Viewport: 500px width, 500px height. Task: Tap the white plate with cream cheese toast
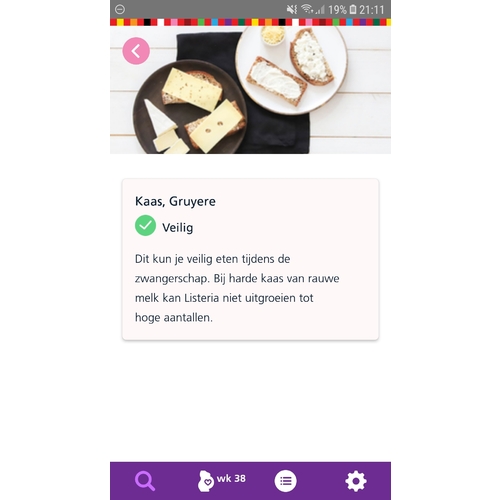292,68
